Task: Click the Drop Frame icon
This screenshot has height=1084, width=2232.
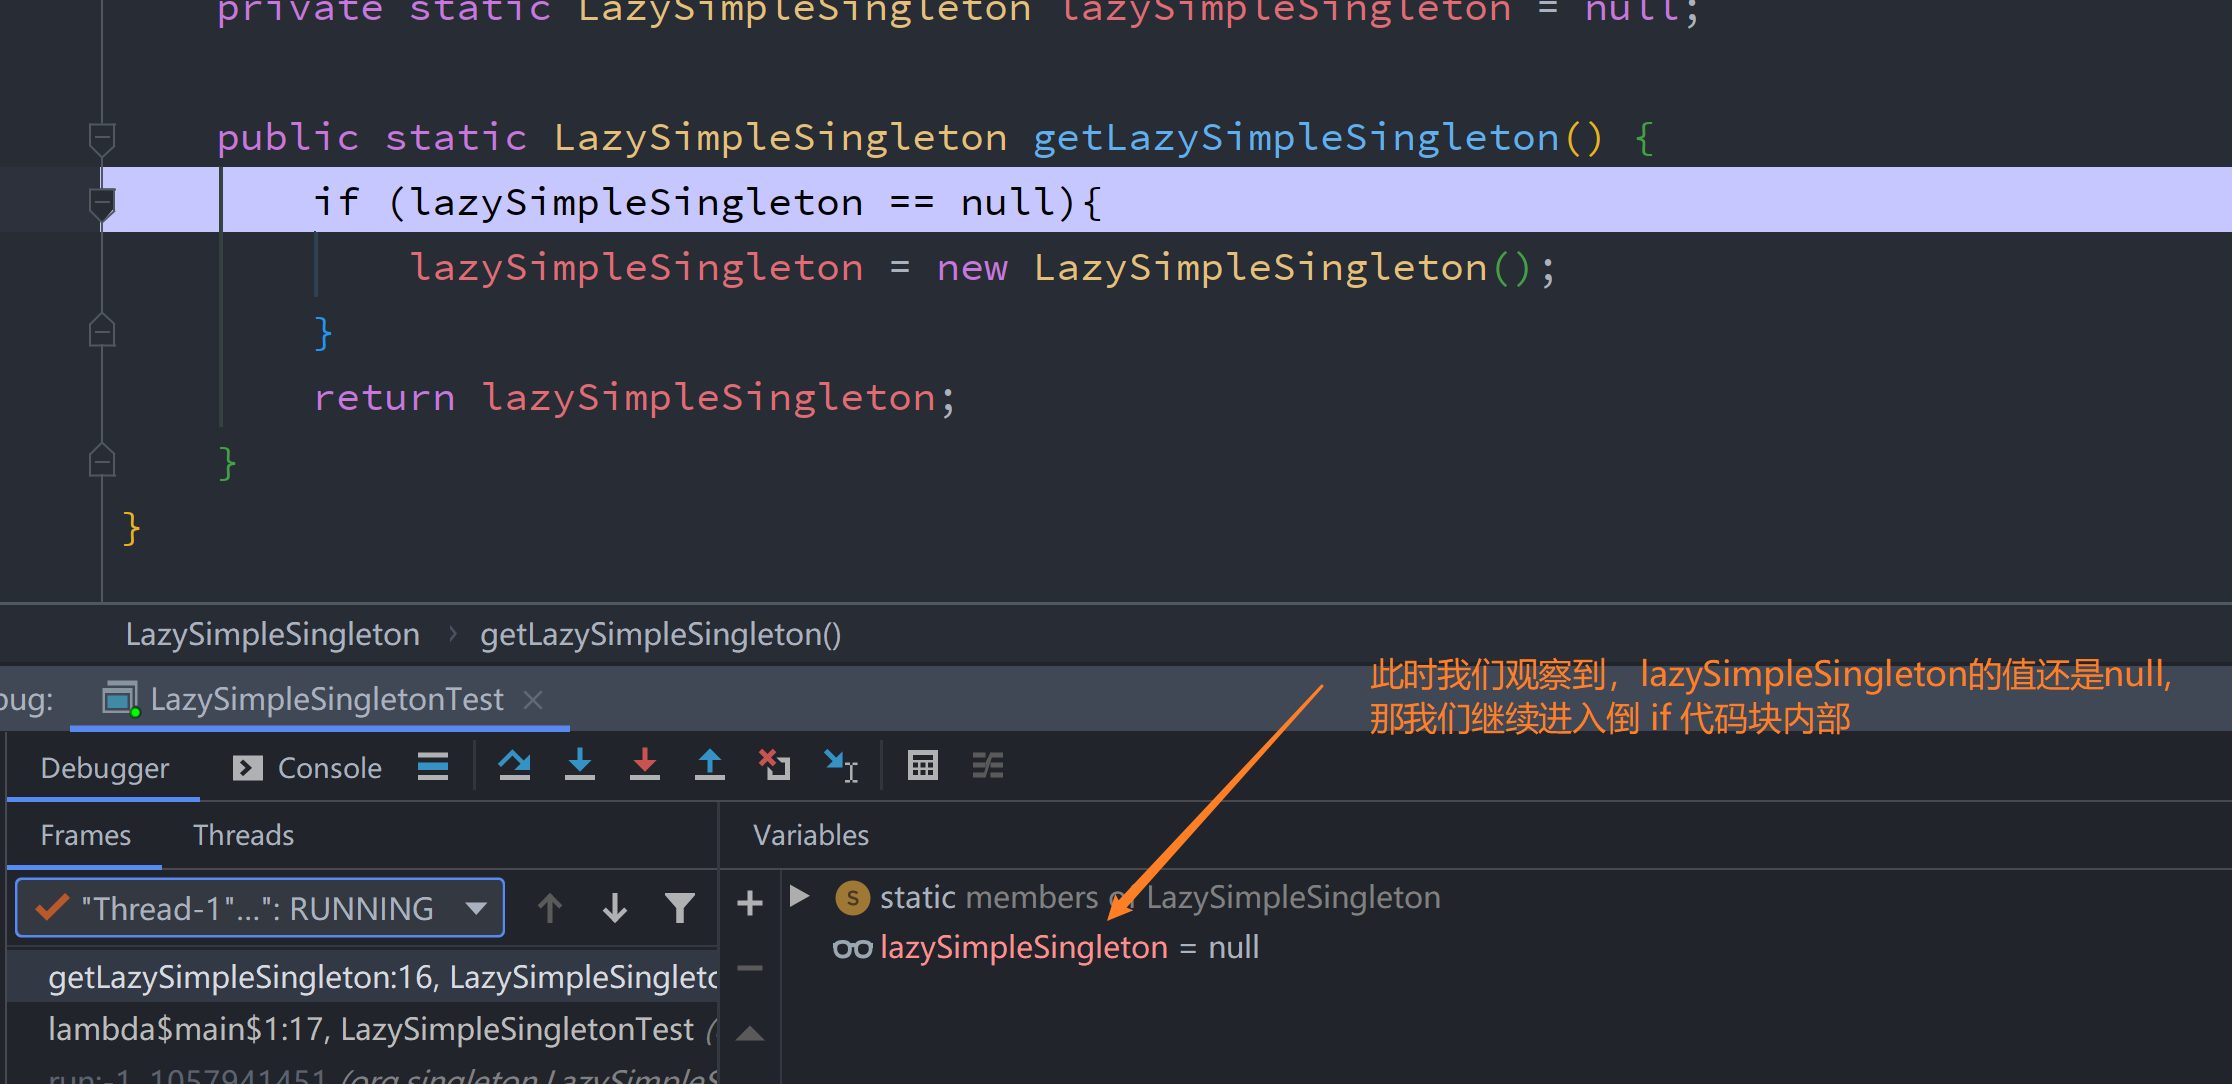Action: tap(774, 766)
